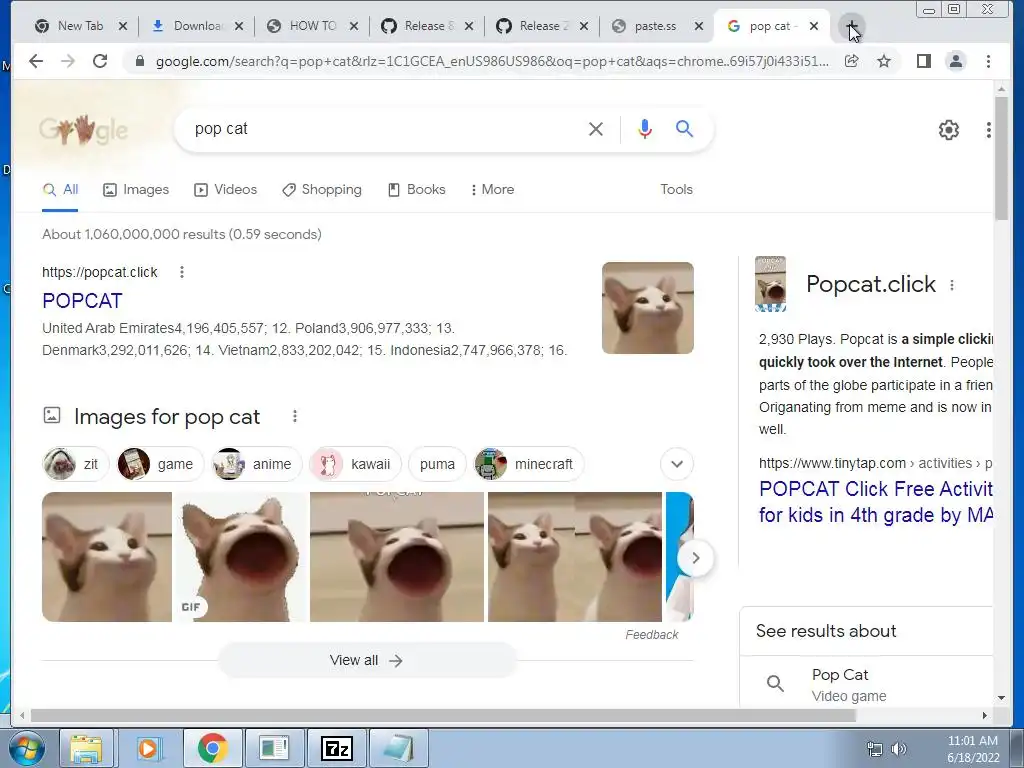
Task: Click the browser forward arrow
Action: 68,61
